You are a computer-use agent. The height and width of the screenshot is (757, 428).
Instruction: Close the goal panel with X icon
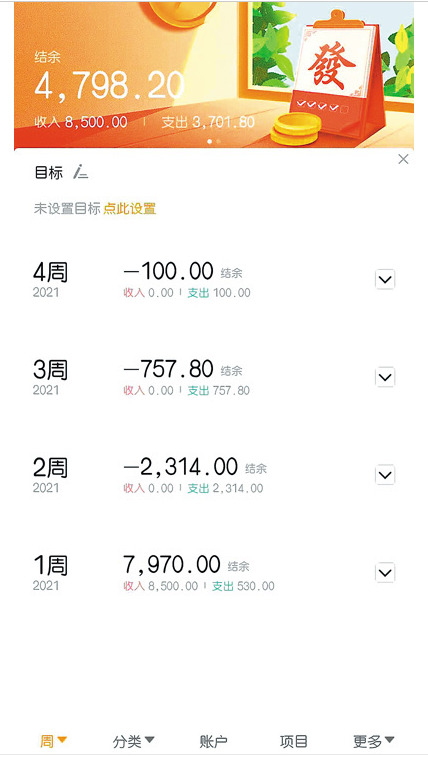[403, 159]
